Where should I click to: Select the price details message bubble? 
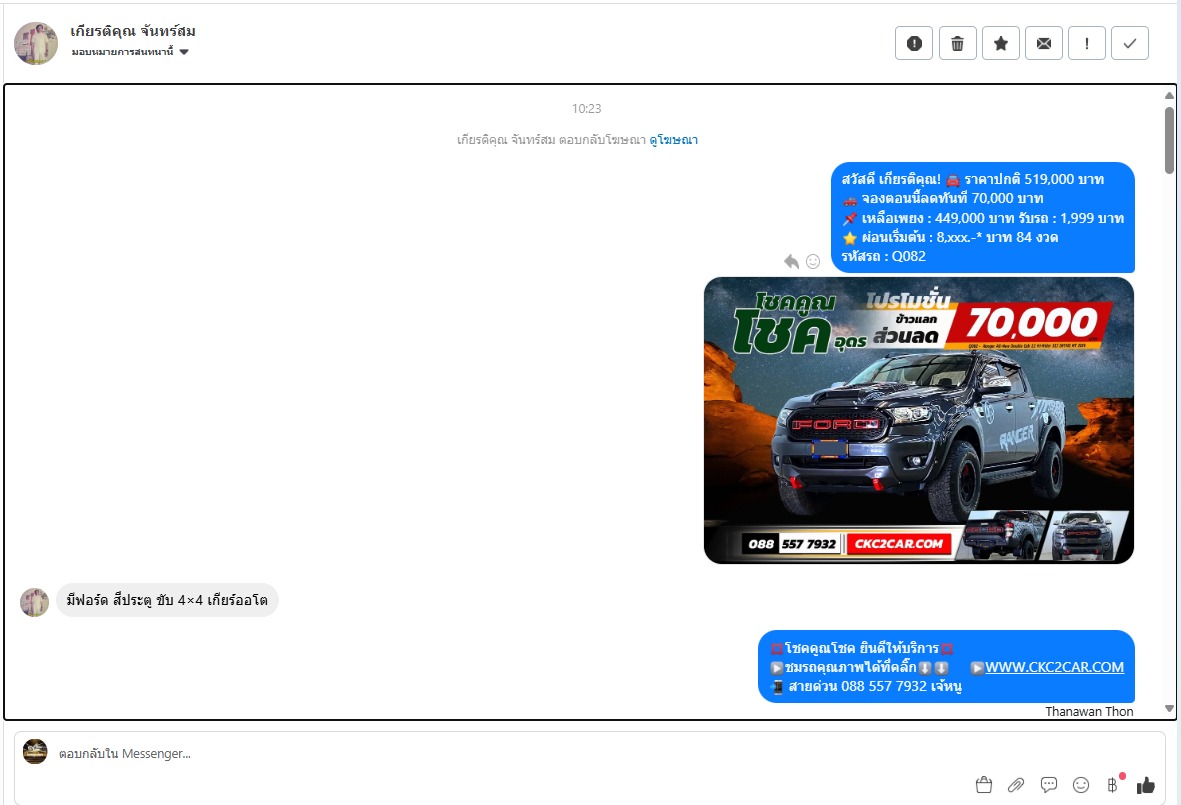coord(983,218)
